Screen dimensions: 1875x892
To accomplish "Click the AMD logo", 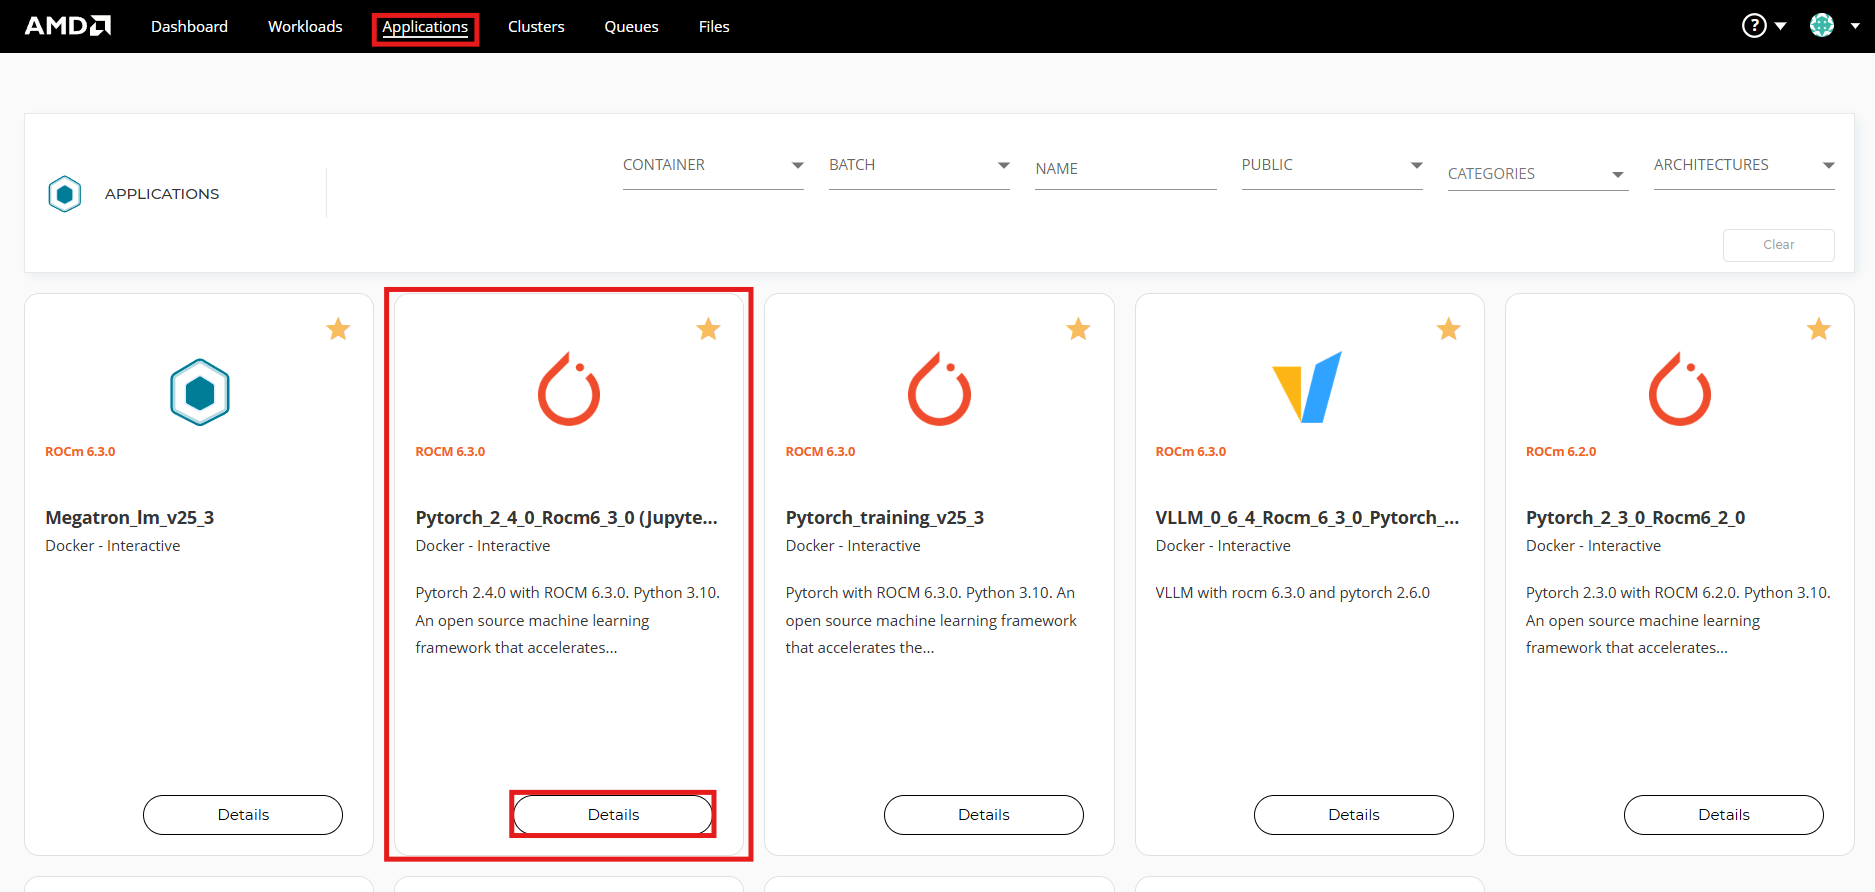I will tap(67, 26).
